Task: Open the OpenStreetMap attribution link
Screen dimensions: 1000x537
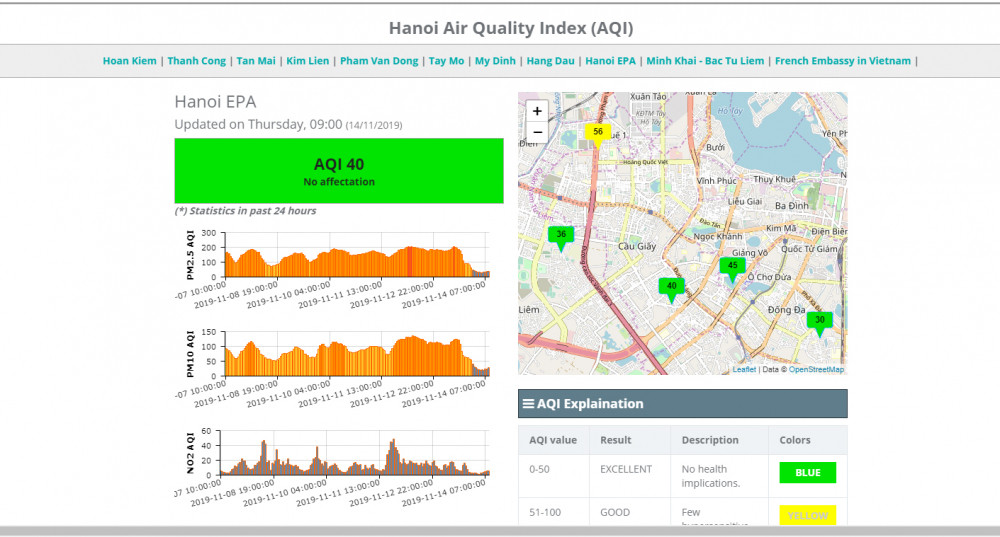Action: point(816,370)
